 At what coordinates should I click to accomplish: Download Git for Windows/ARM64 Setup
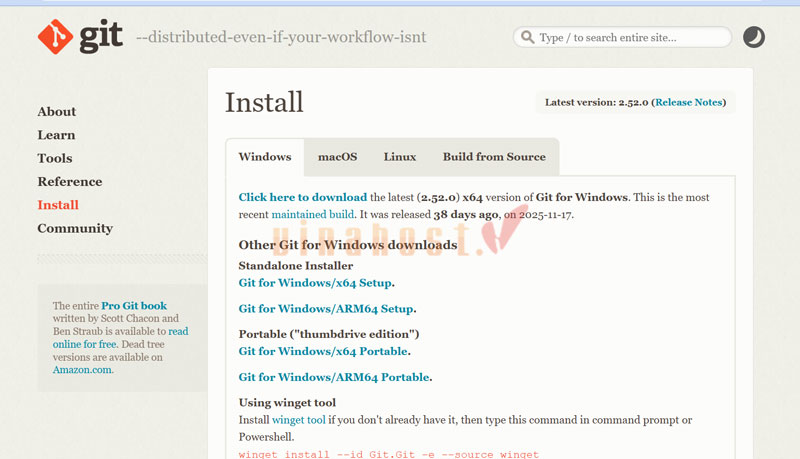tap(326, 309)
